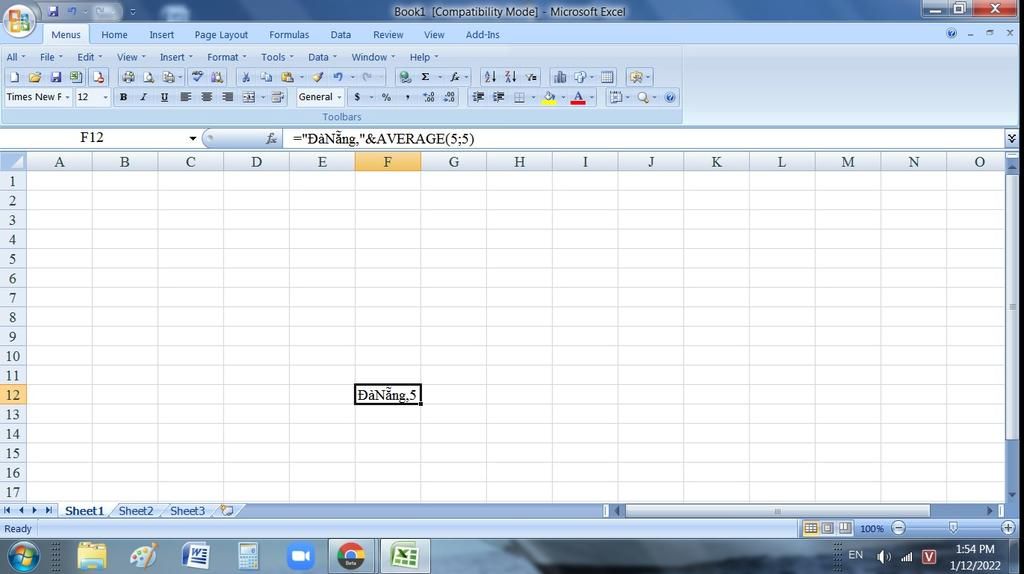Click the AutoSum sigma icon
1024x574 pixels.
[425, 77]
